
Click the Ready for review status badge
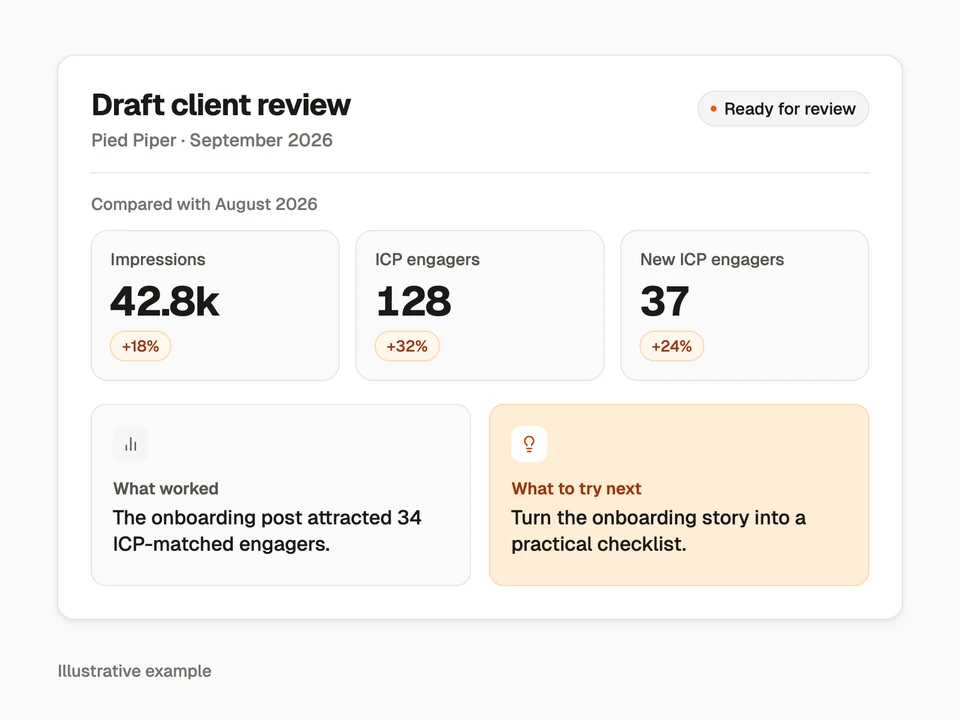tap(783, 109)
